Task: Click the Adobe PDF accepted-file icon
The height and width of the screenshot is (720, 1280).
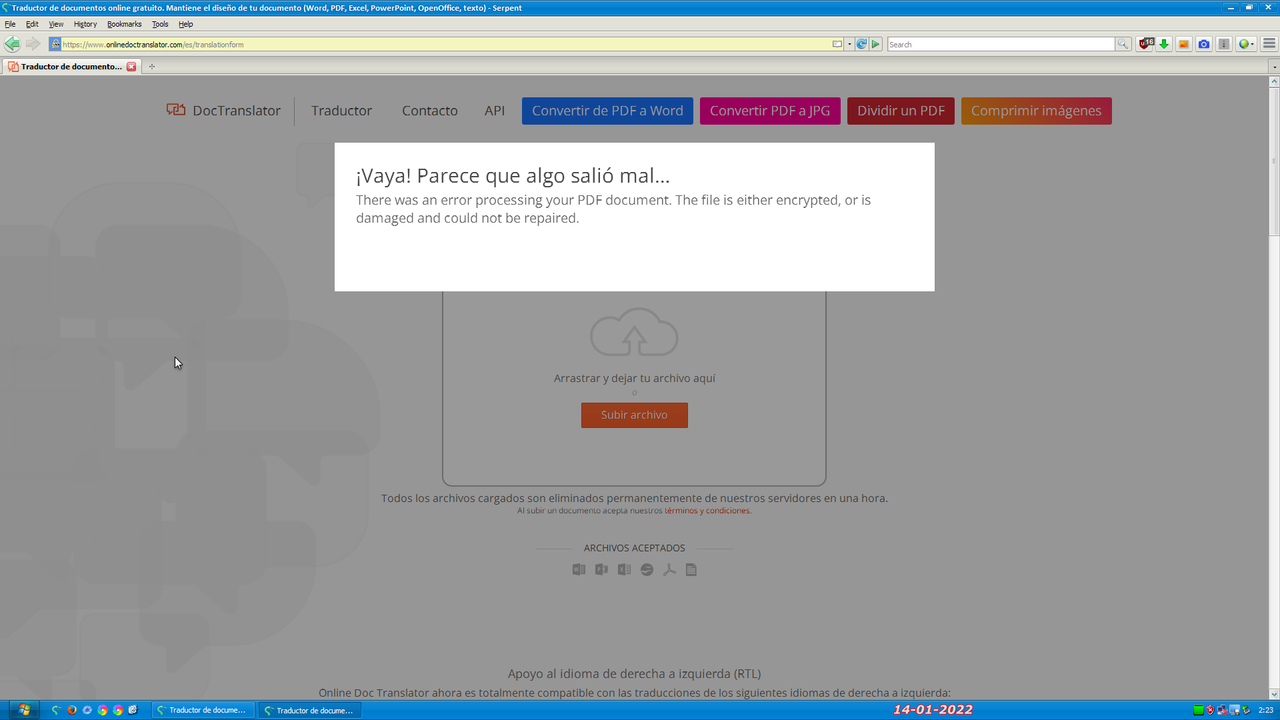Action: (x=669, y=569)
